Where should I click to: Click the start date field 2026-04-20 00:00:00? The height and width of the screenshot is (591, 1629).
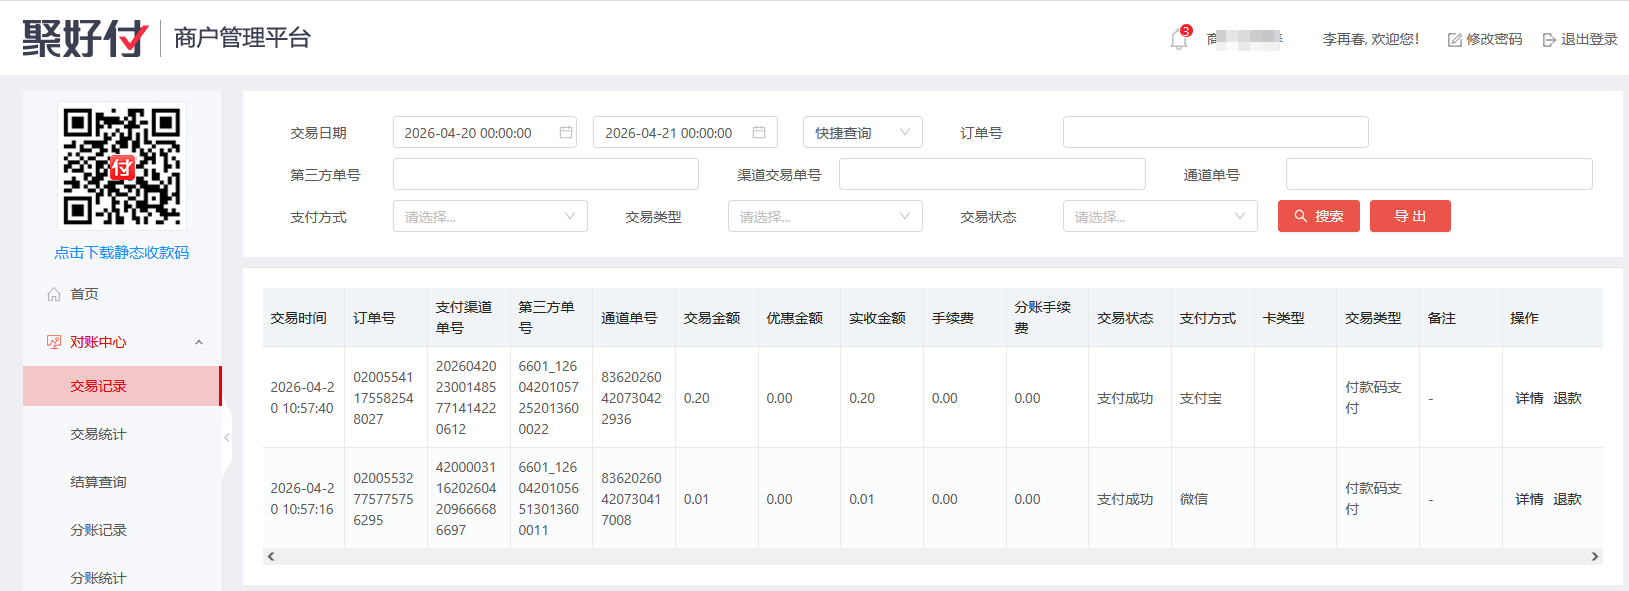(x=485, y=132)
